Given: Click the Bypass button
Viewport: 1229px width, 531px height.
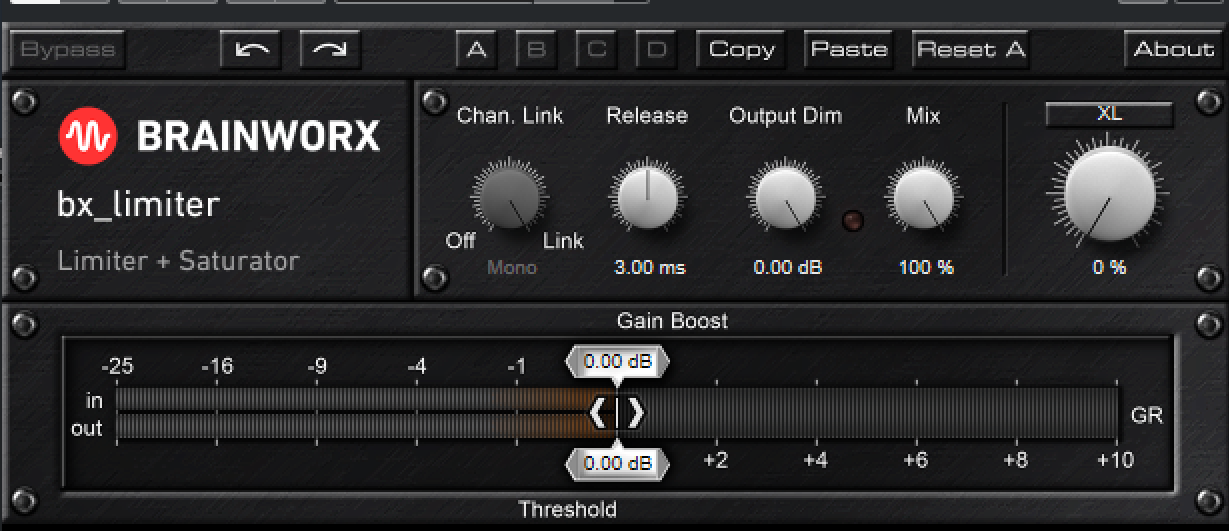Looking at the screenshot, I should (68, 49).
